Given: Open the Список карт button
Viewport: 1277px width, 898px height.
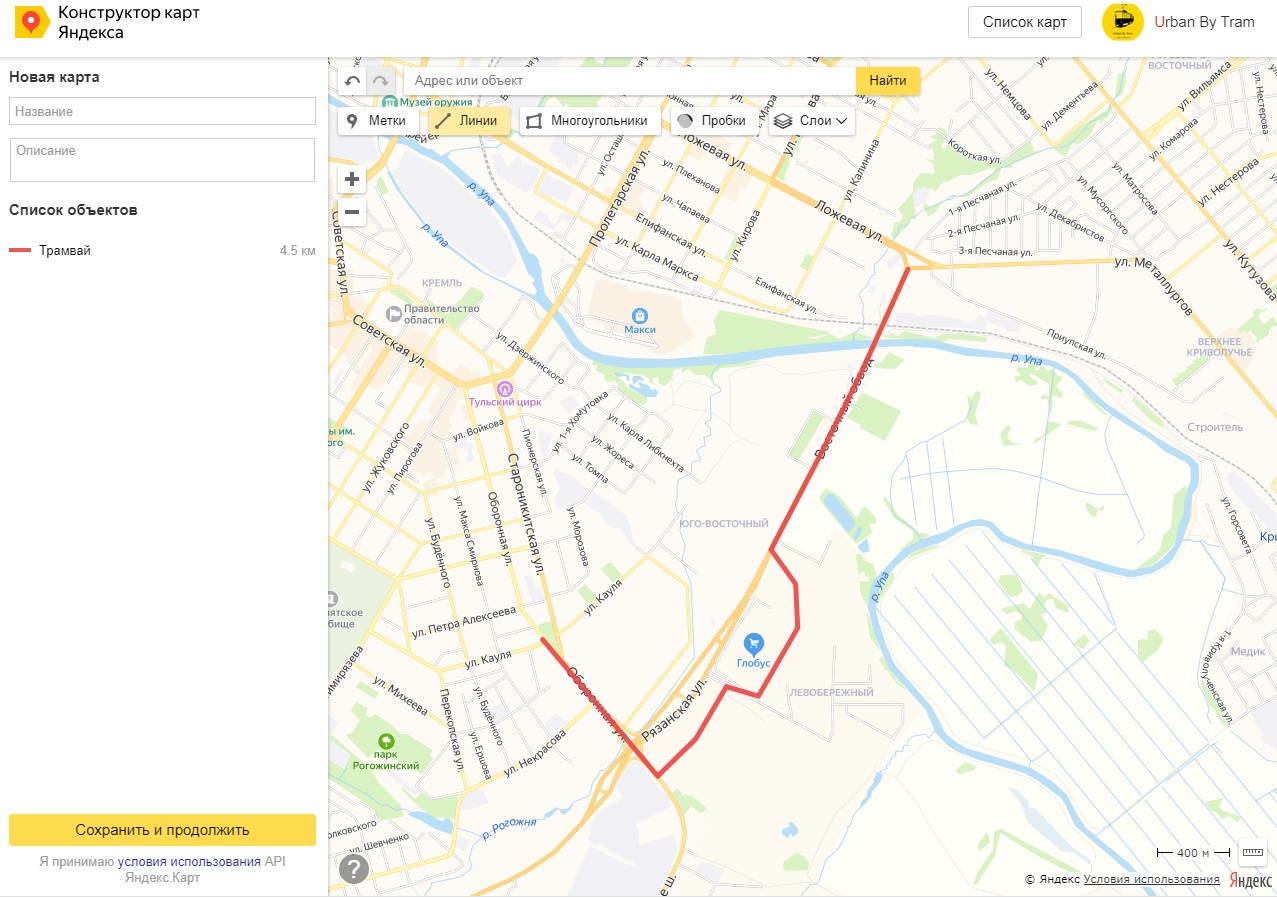Looking at the screenshot, I should 1025,22.
